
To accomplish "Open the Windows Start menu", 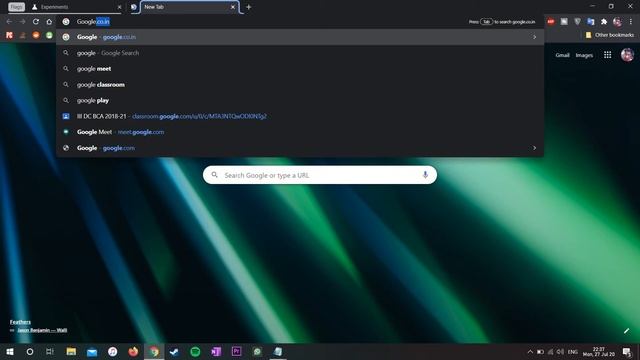I will 10,351.
